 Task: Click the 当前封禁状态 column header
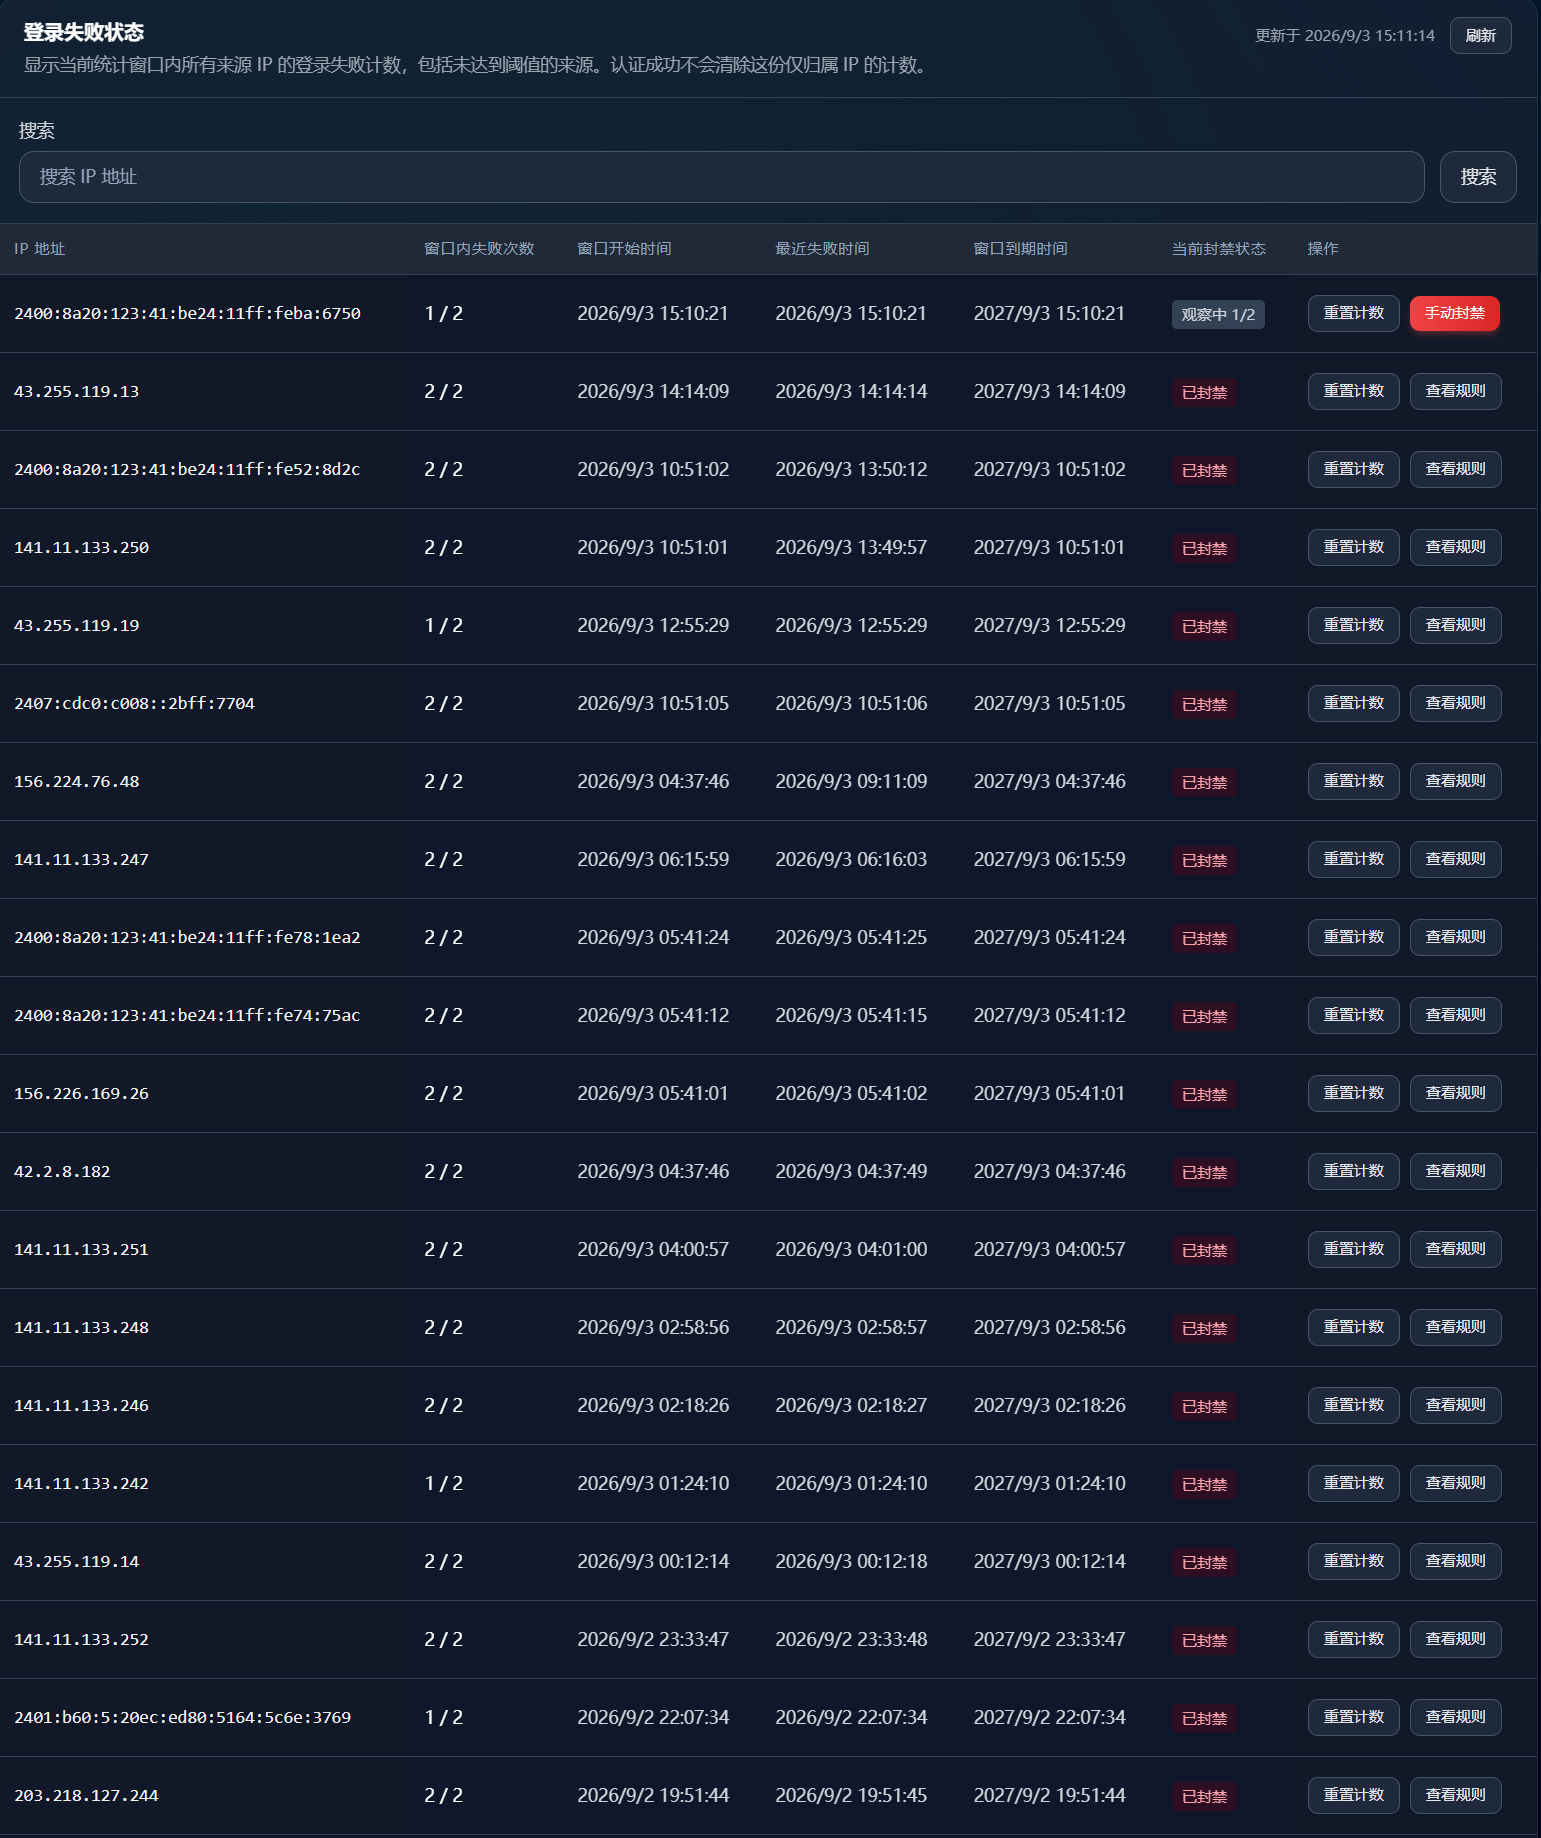click(x=1218, y=249)
